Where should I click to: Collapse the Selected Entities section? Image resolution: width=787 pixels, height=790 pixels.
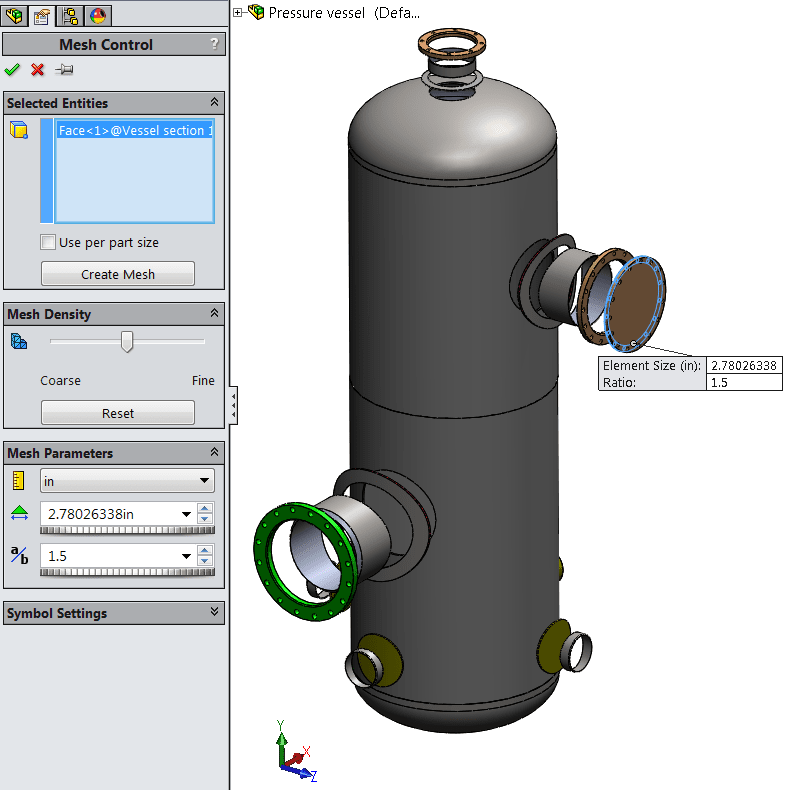pyautogui.click(x=214, y=103)
